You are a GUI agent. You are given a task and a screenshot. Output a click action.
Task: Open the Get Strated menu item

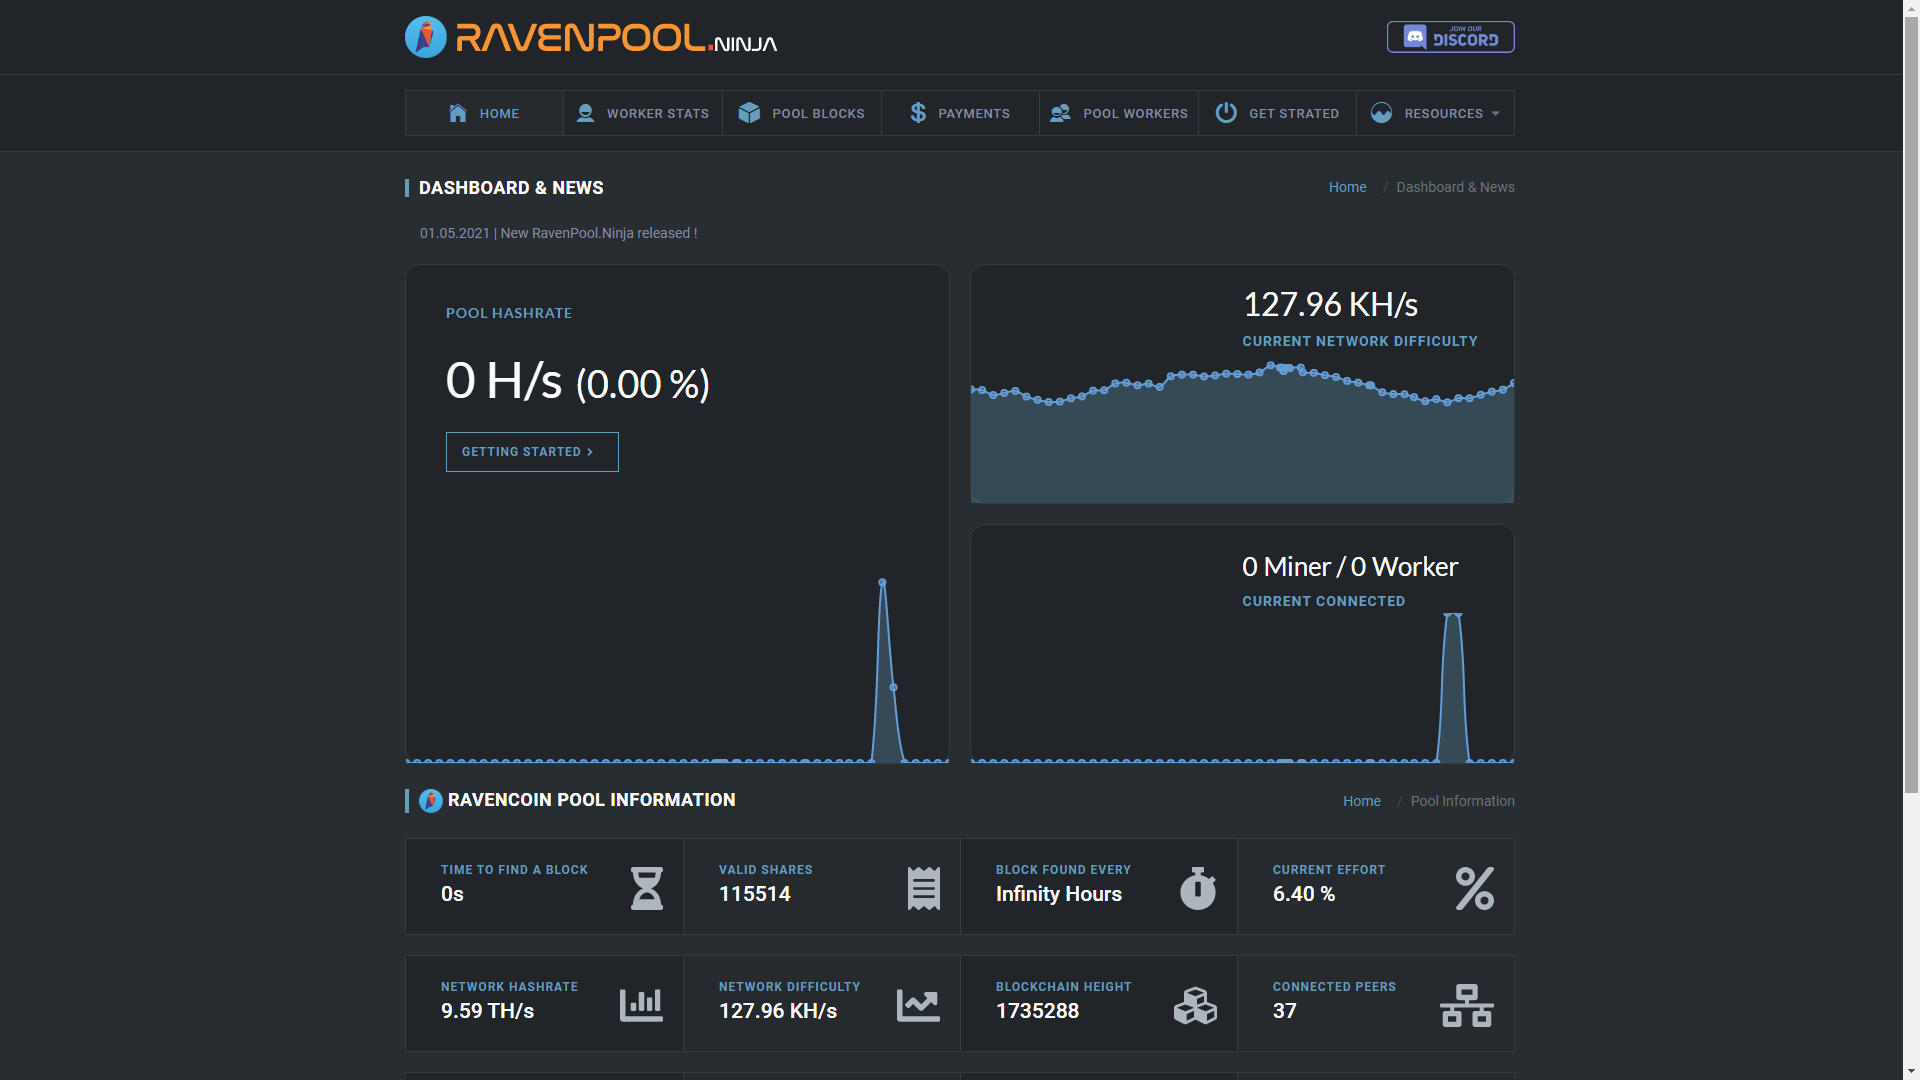click(x=1277, y=113)
